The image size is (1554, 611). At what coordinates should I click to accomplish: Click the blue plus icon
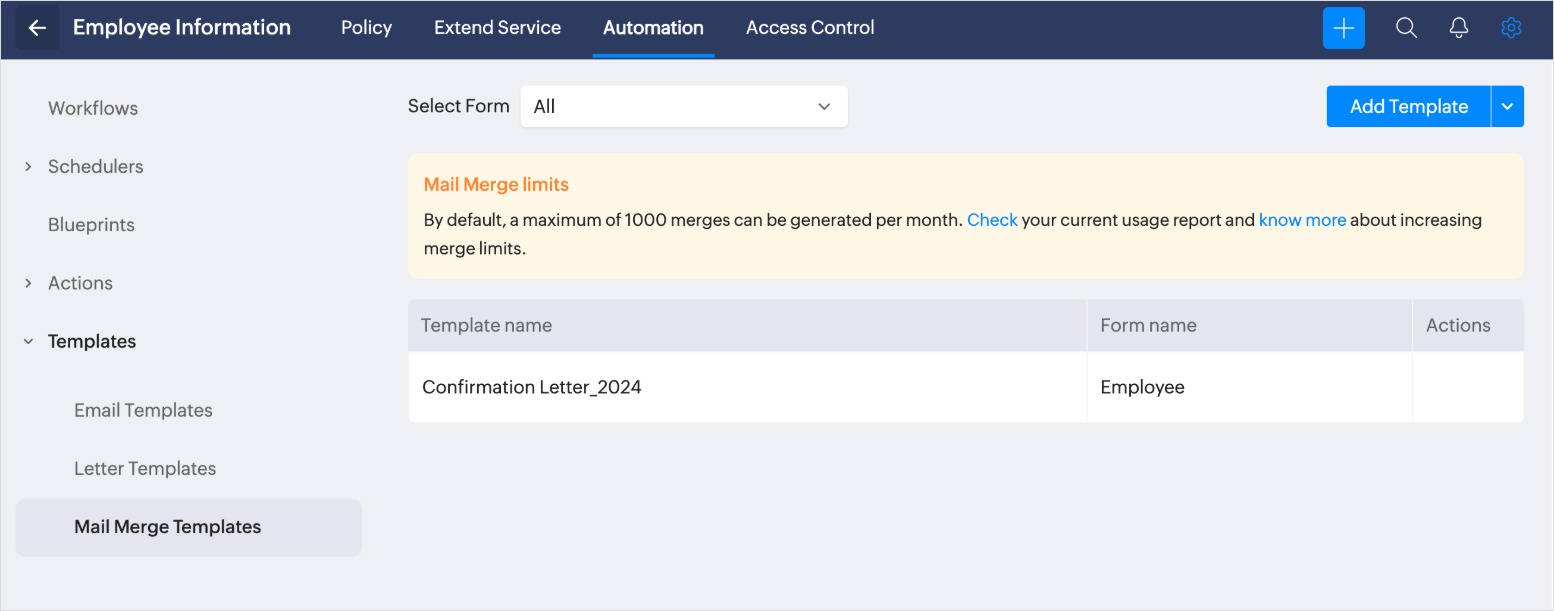click(x=1343, y=28)
